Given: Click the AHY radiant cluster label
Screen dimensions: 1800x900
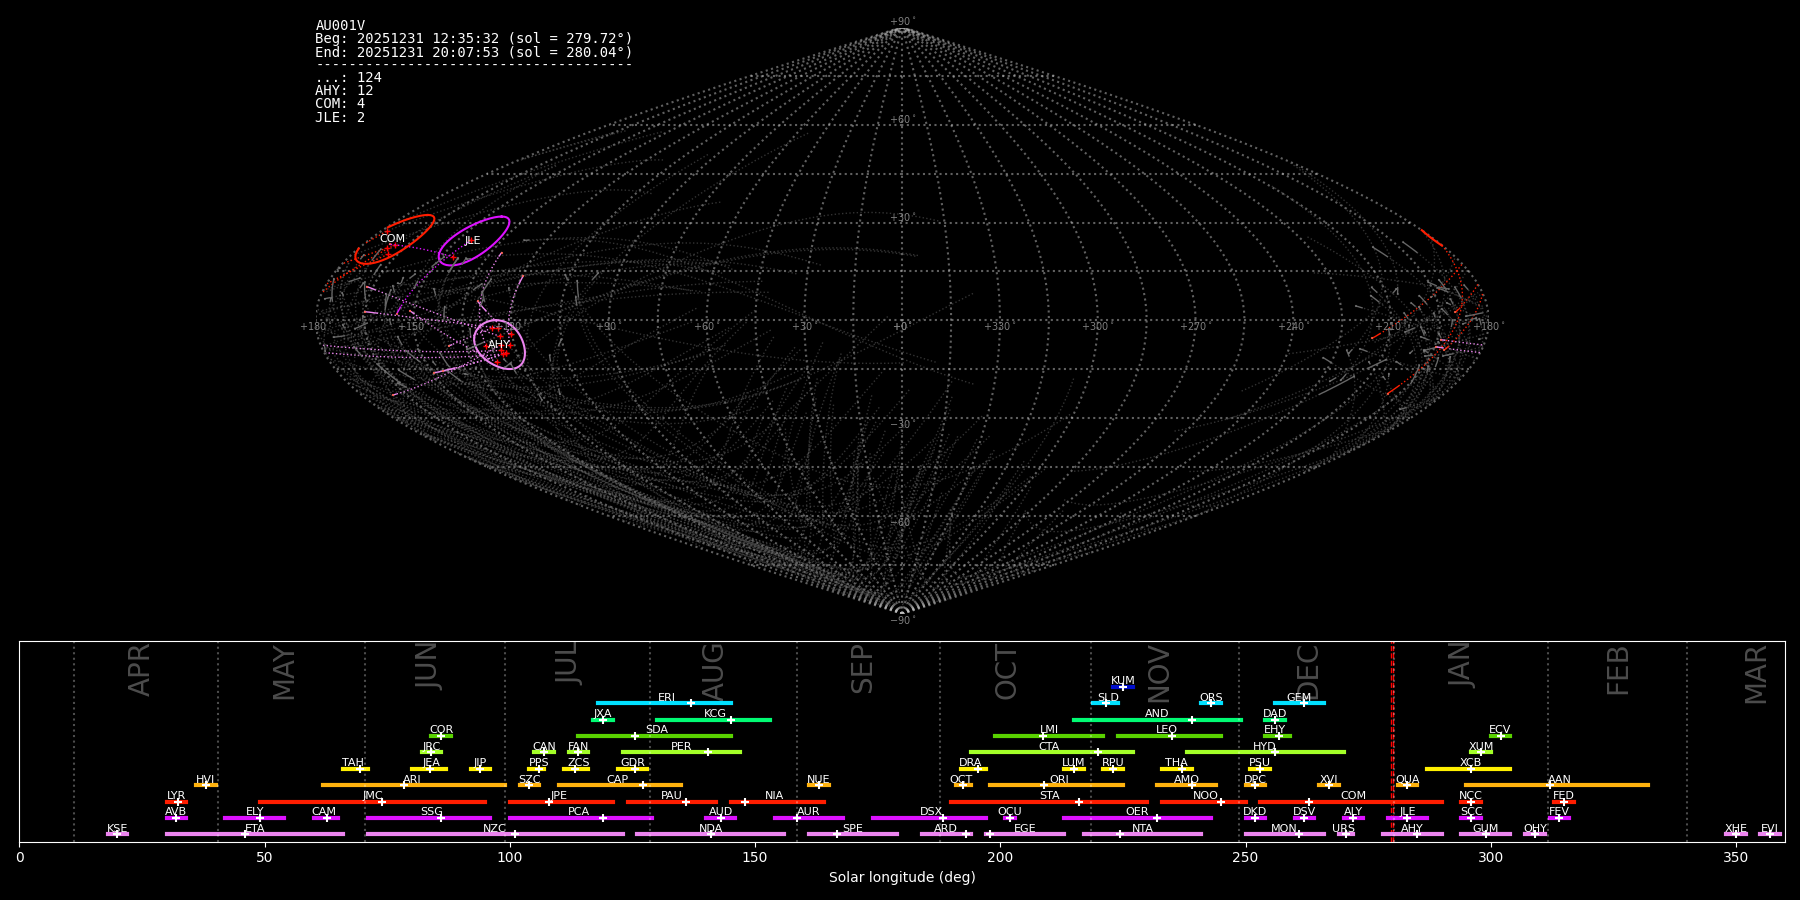Looking at the screenshot, I should pyautogui.click(x=499, y=345).
